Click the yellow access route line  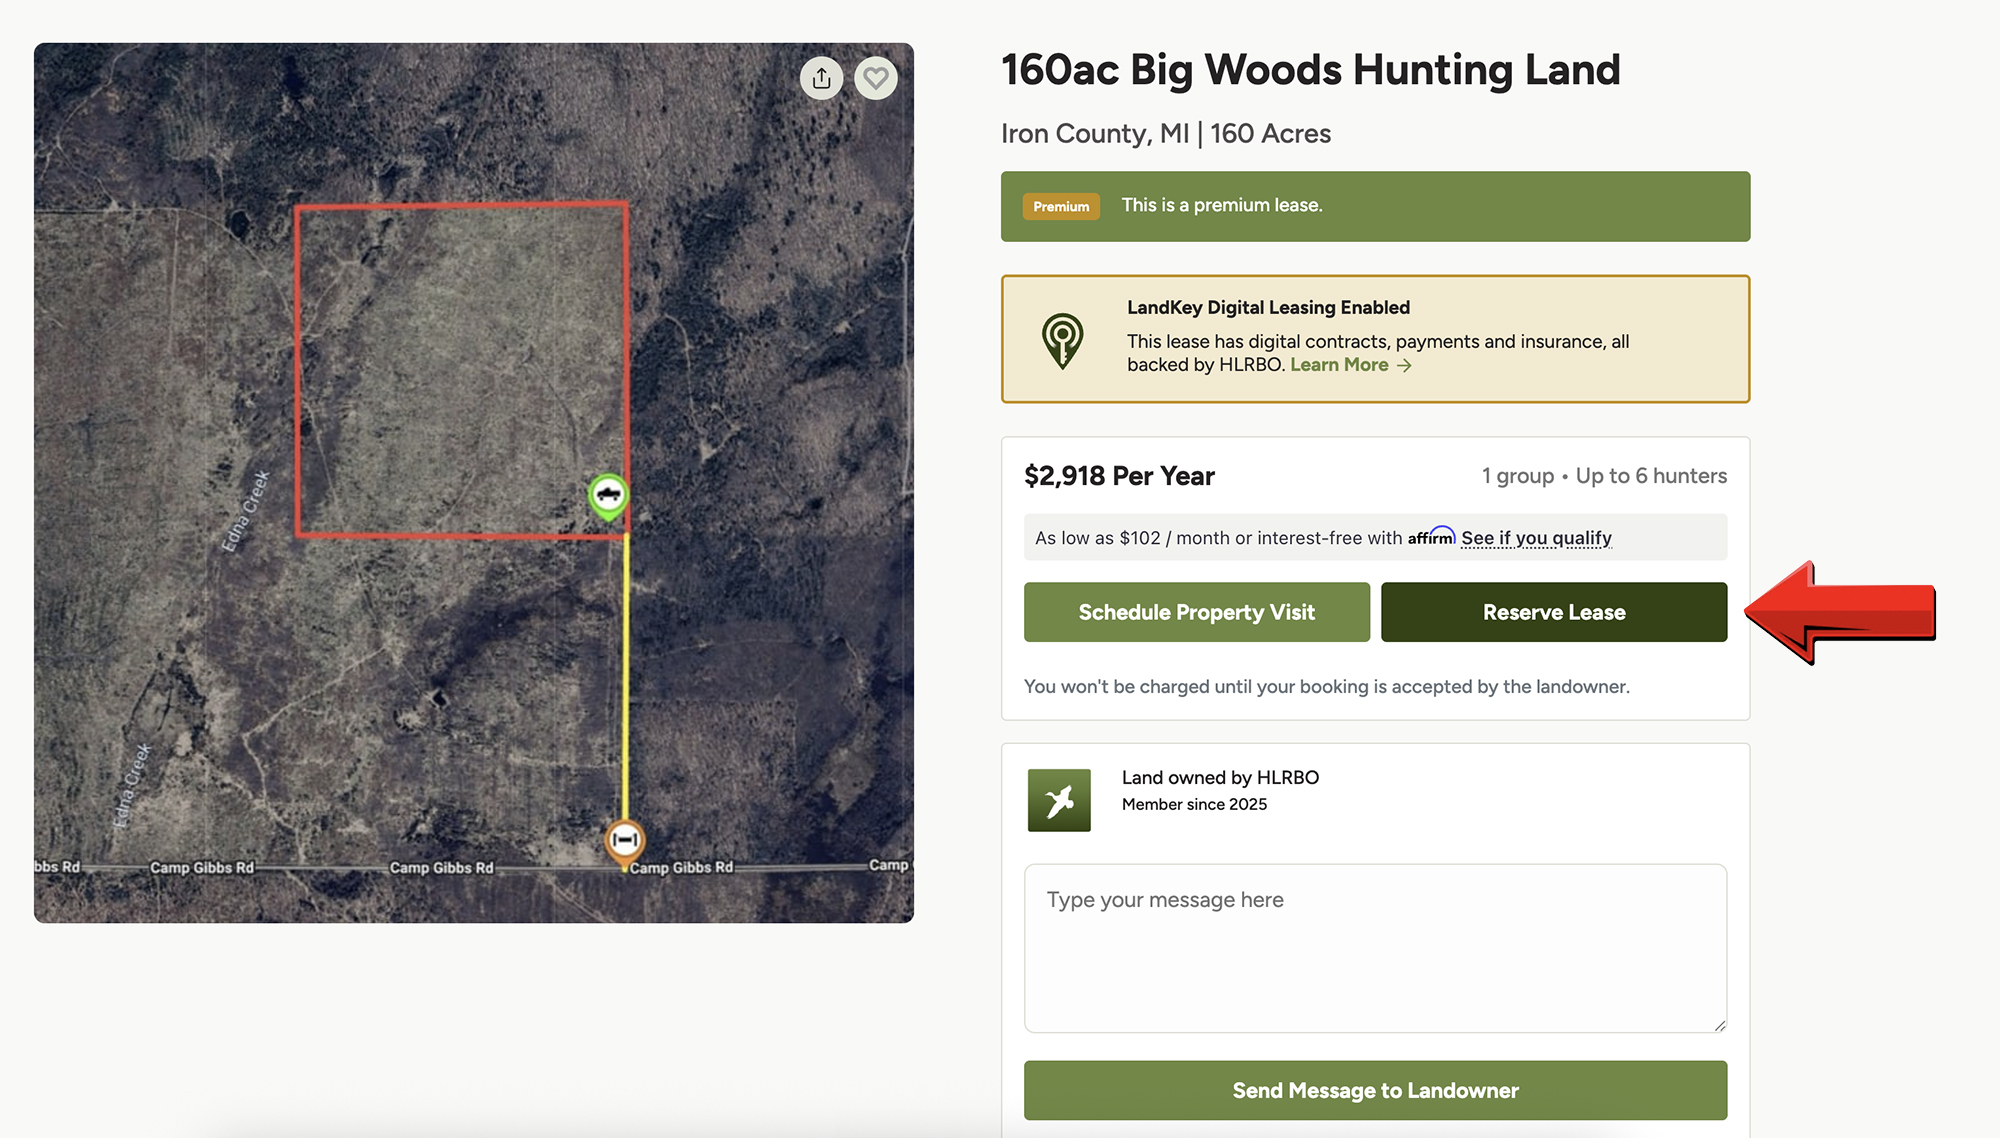pyautogui.click(x=627, y=680)
